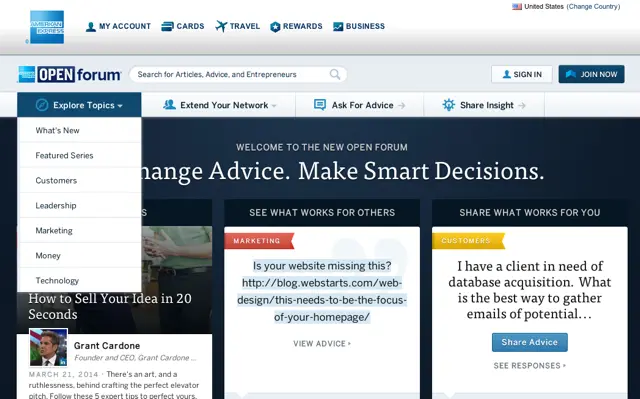The height and width of the screenshot is (399, 640).
Task: Click the Ask For Advice chat bubble icon
Action: (320, 105)
